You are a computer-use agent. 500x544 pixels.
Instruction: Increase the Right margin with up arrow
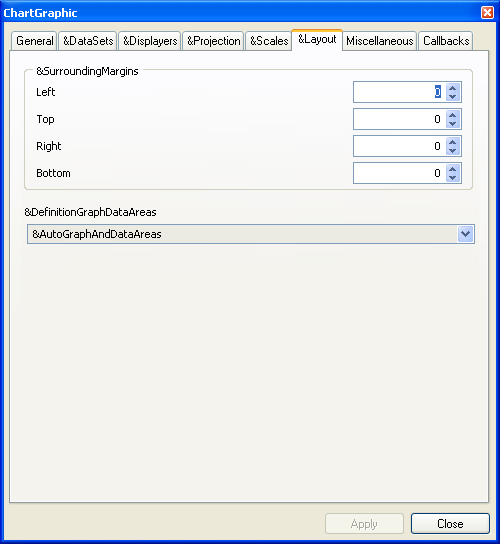pos(452,142)
